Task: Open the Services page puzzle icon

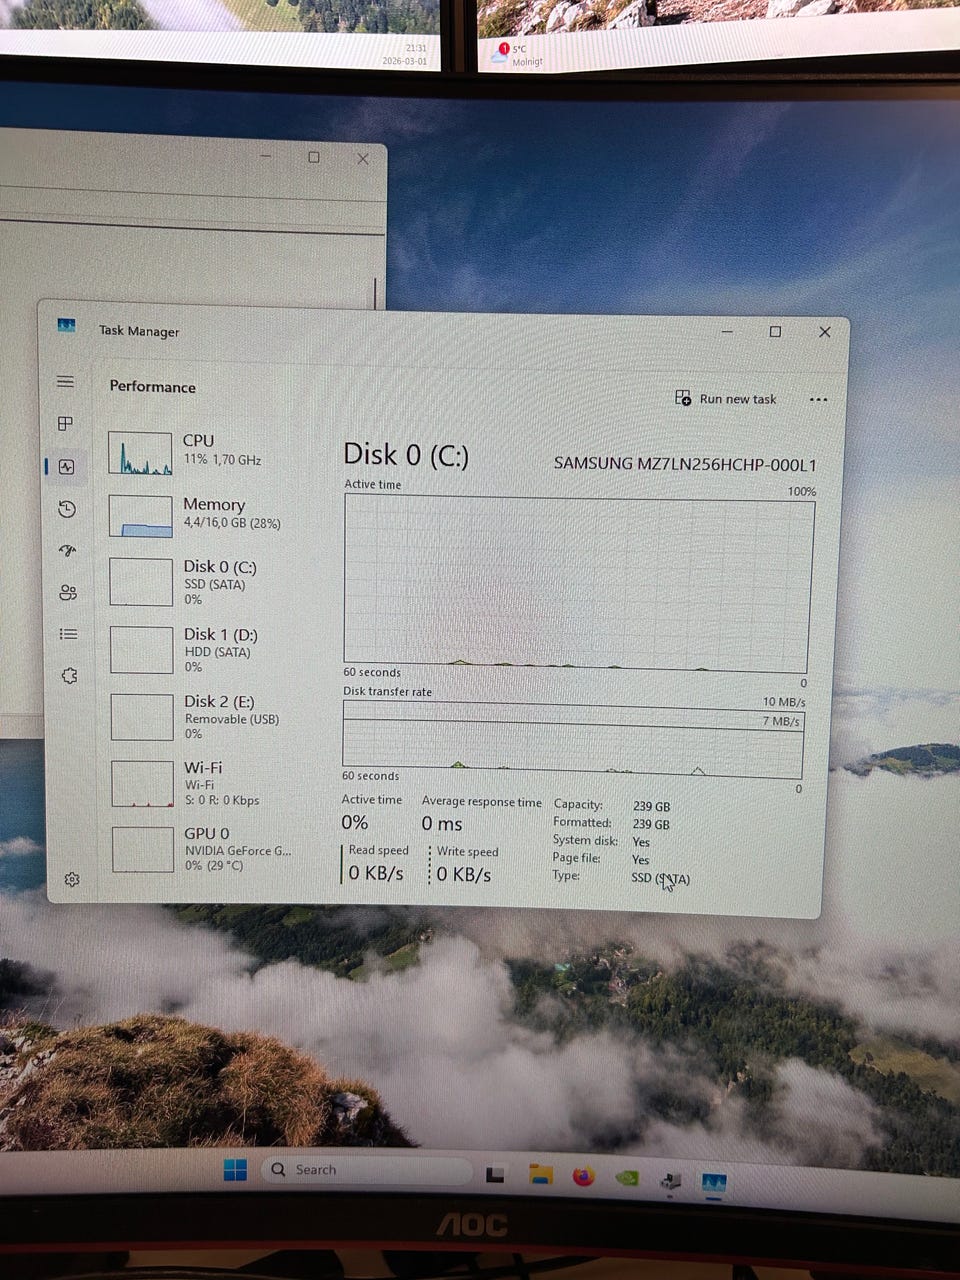Action: pyautogui.click(x=69, y=676)
